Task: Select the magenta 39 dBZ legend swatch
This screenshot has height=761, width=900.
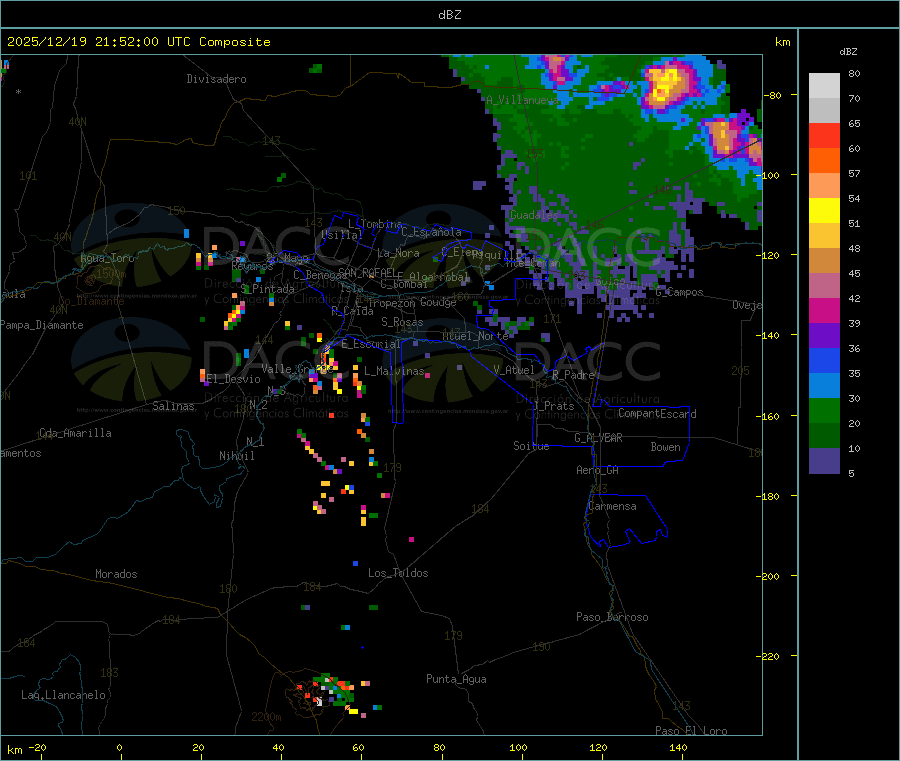Action: 824,310
